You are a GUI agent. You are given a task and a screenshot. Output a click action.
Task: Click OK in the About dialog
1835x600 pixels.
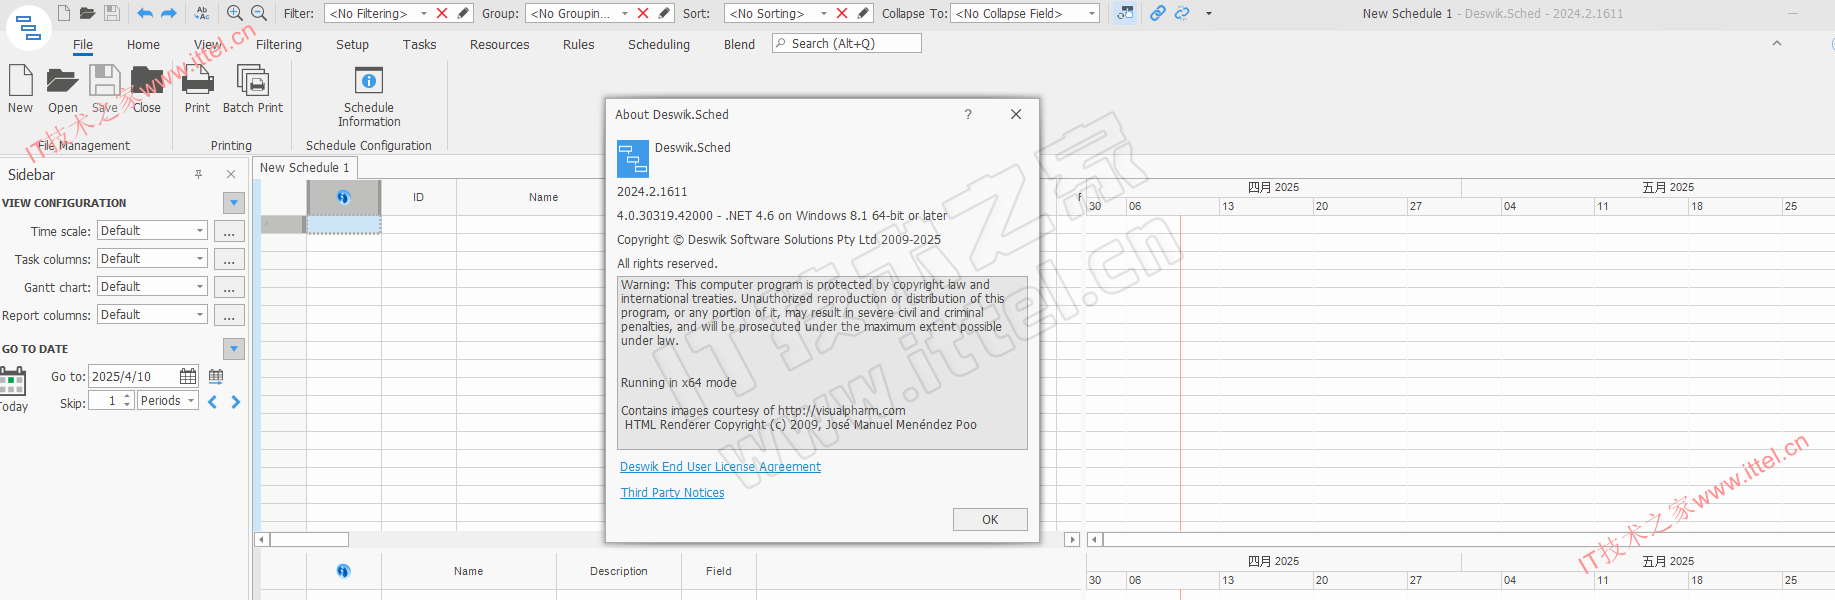coord(990,520)
